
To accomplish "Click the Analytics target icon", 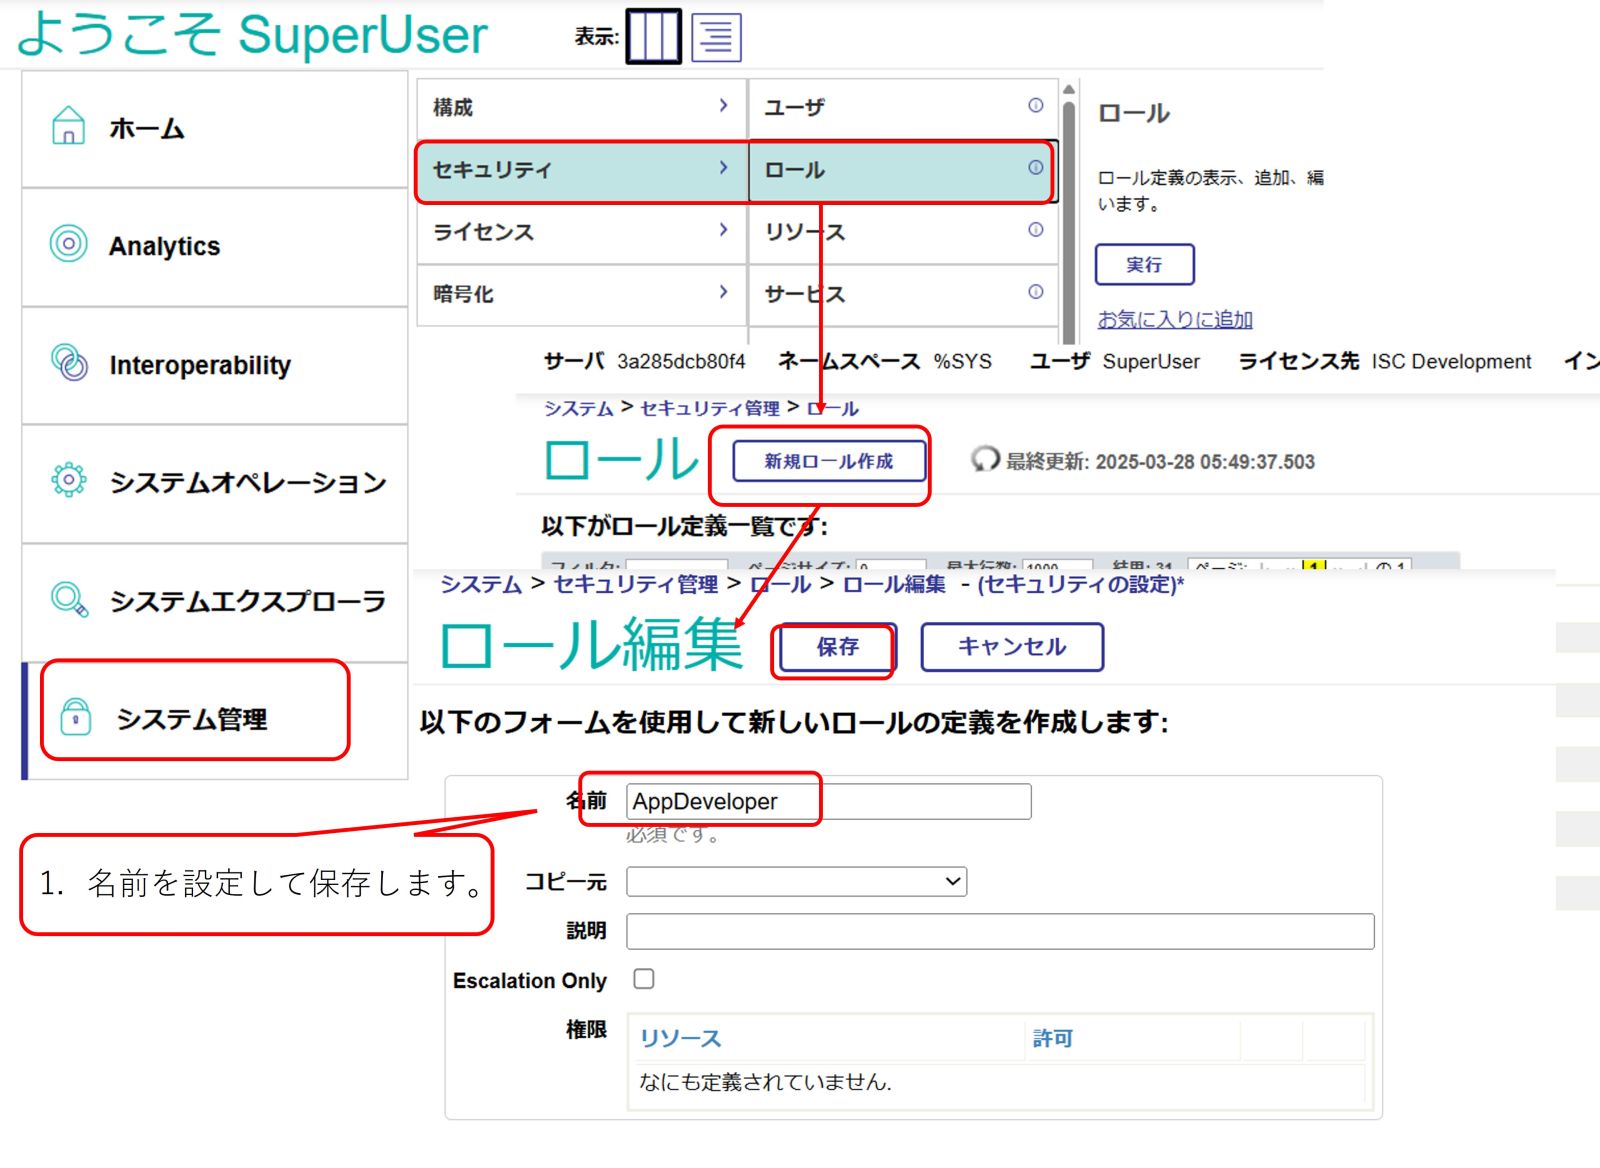I will tap(68, 243).
